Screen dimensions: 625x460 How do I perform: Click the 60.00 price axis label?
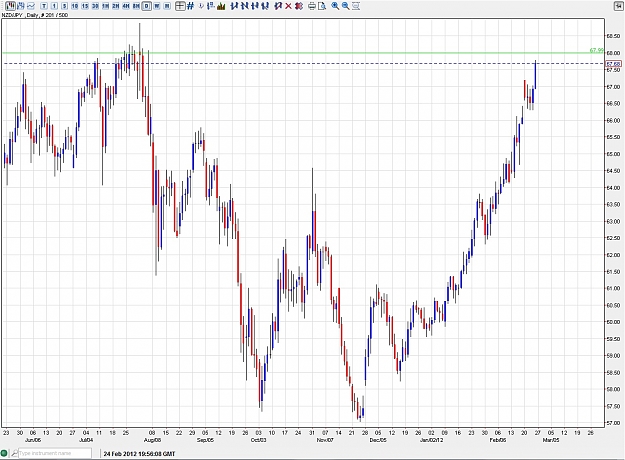(613, 322)
